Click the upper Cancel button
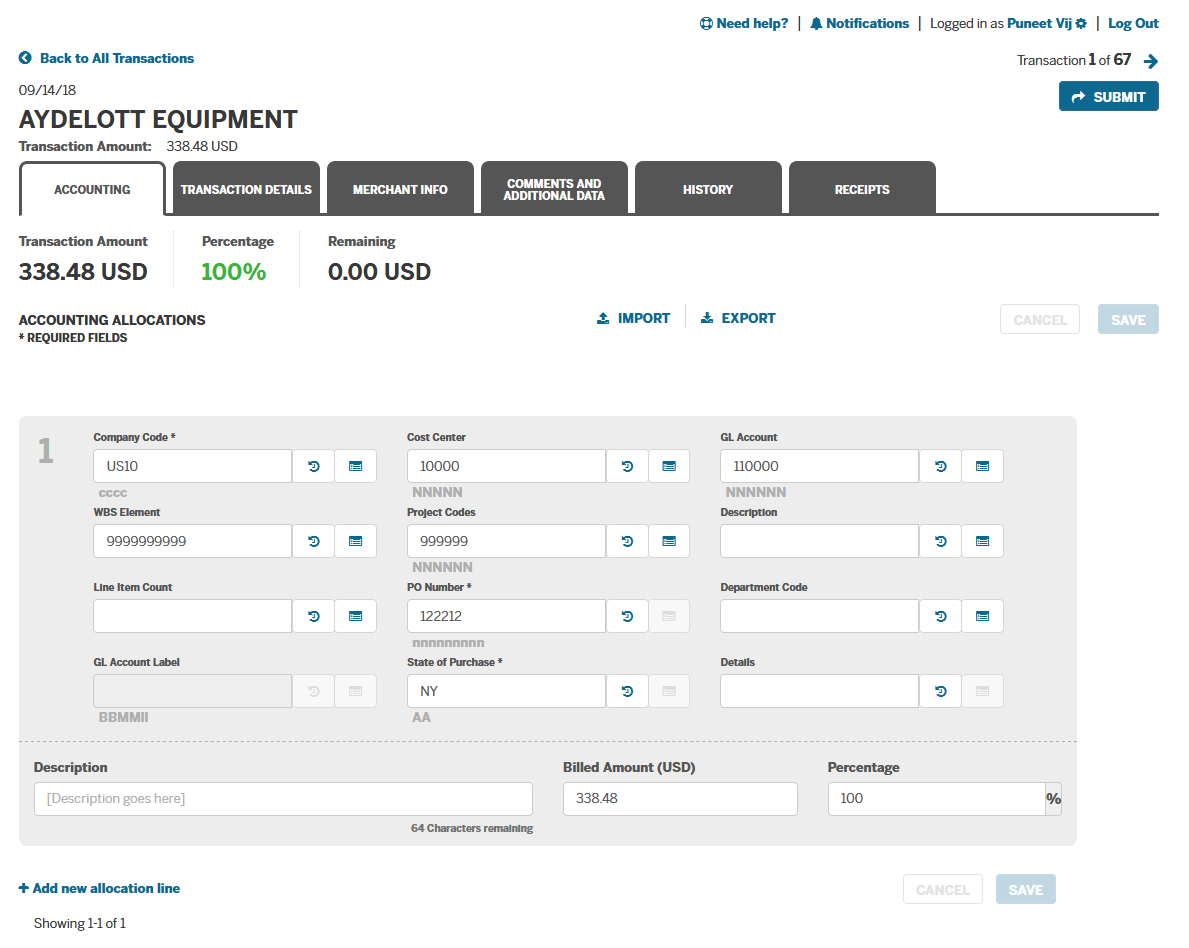 [1040, 320]
